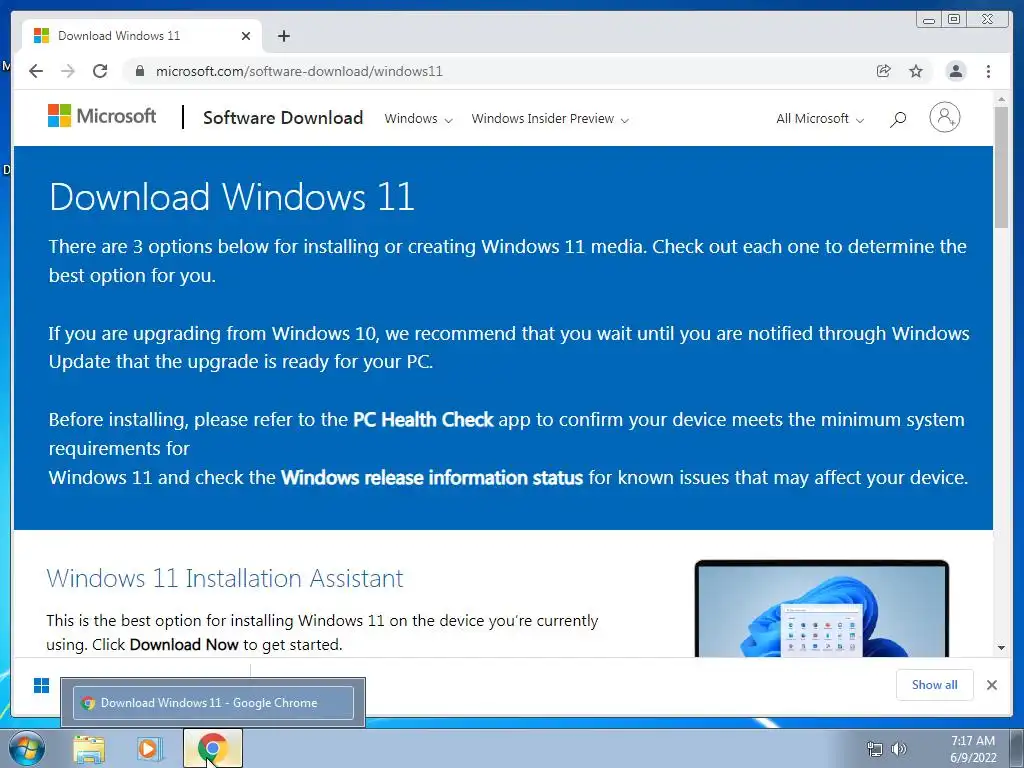Click the scrollbar down arrow
Image resolution: width=1024 pixels, height=768 pixels.
pos(1001,648)
